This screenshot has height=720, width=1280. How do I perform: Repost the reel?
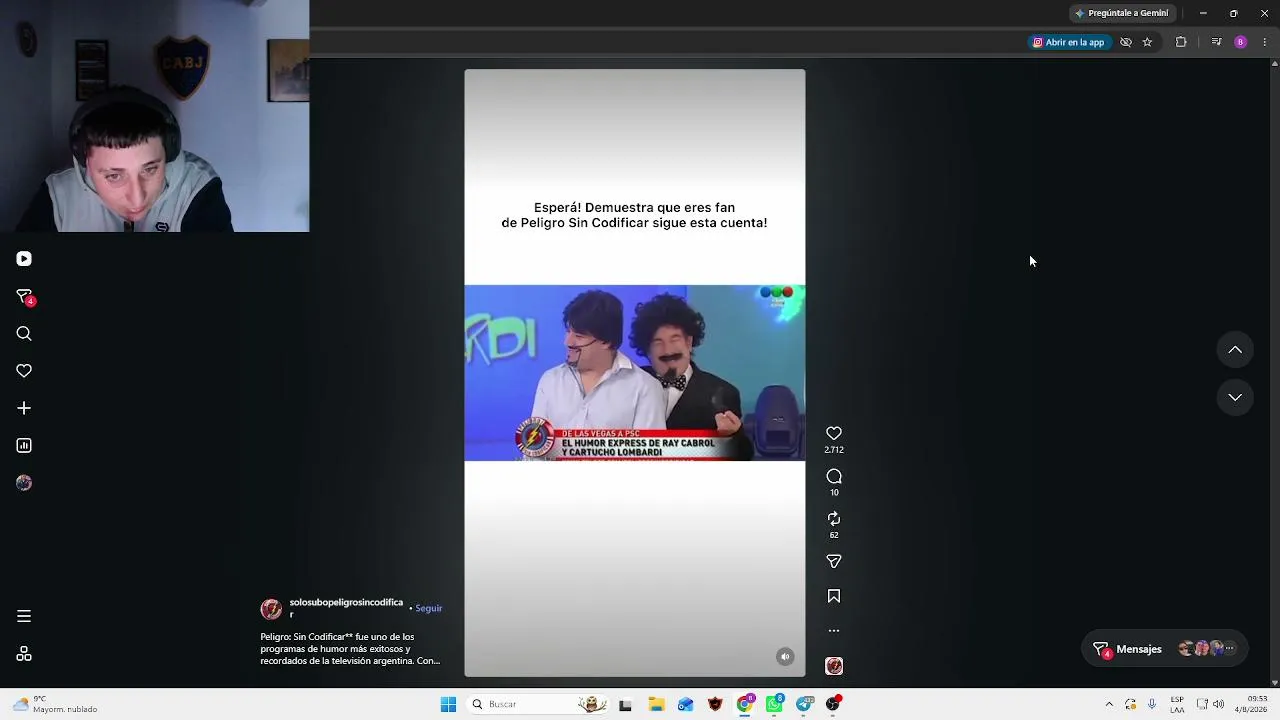(834, 519)
